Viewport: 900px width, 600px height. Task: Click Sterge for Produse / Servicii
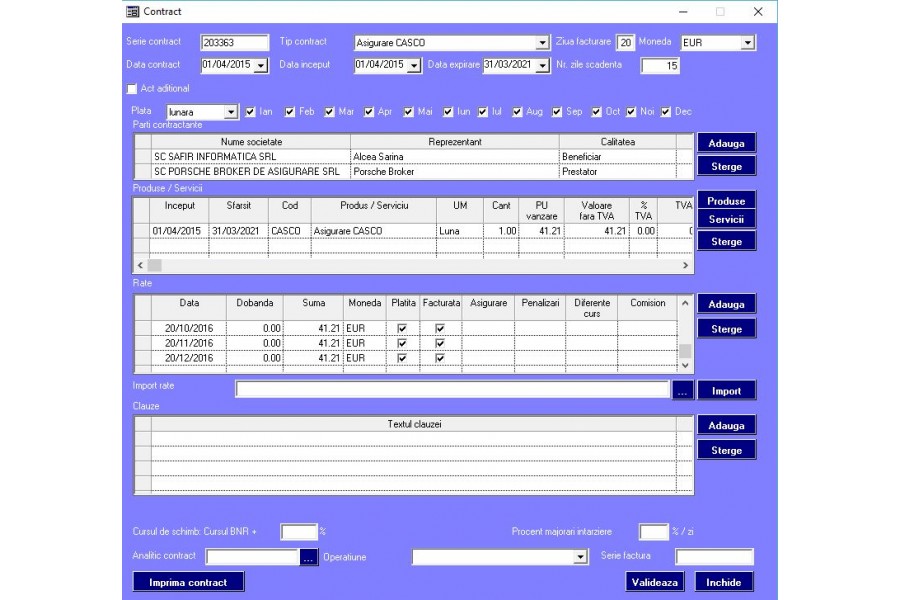pyautogui.click(x=726, y=241)
